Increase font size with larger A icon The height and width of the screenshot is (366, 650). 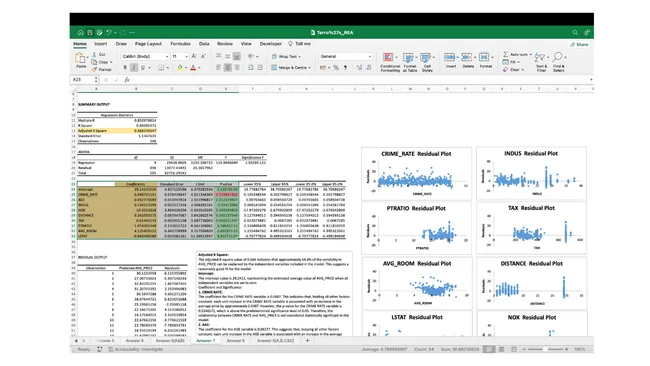coord(194,56)
